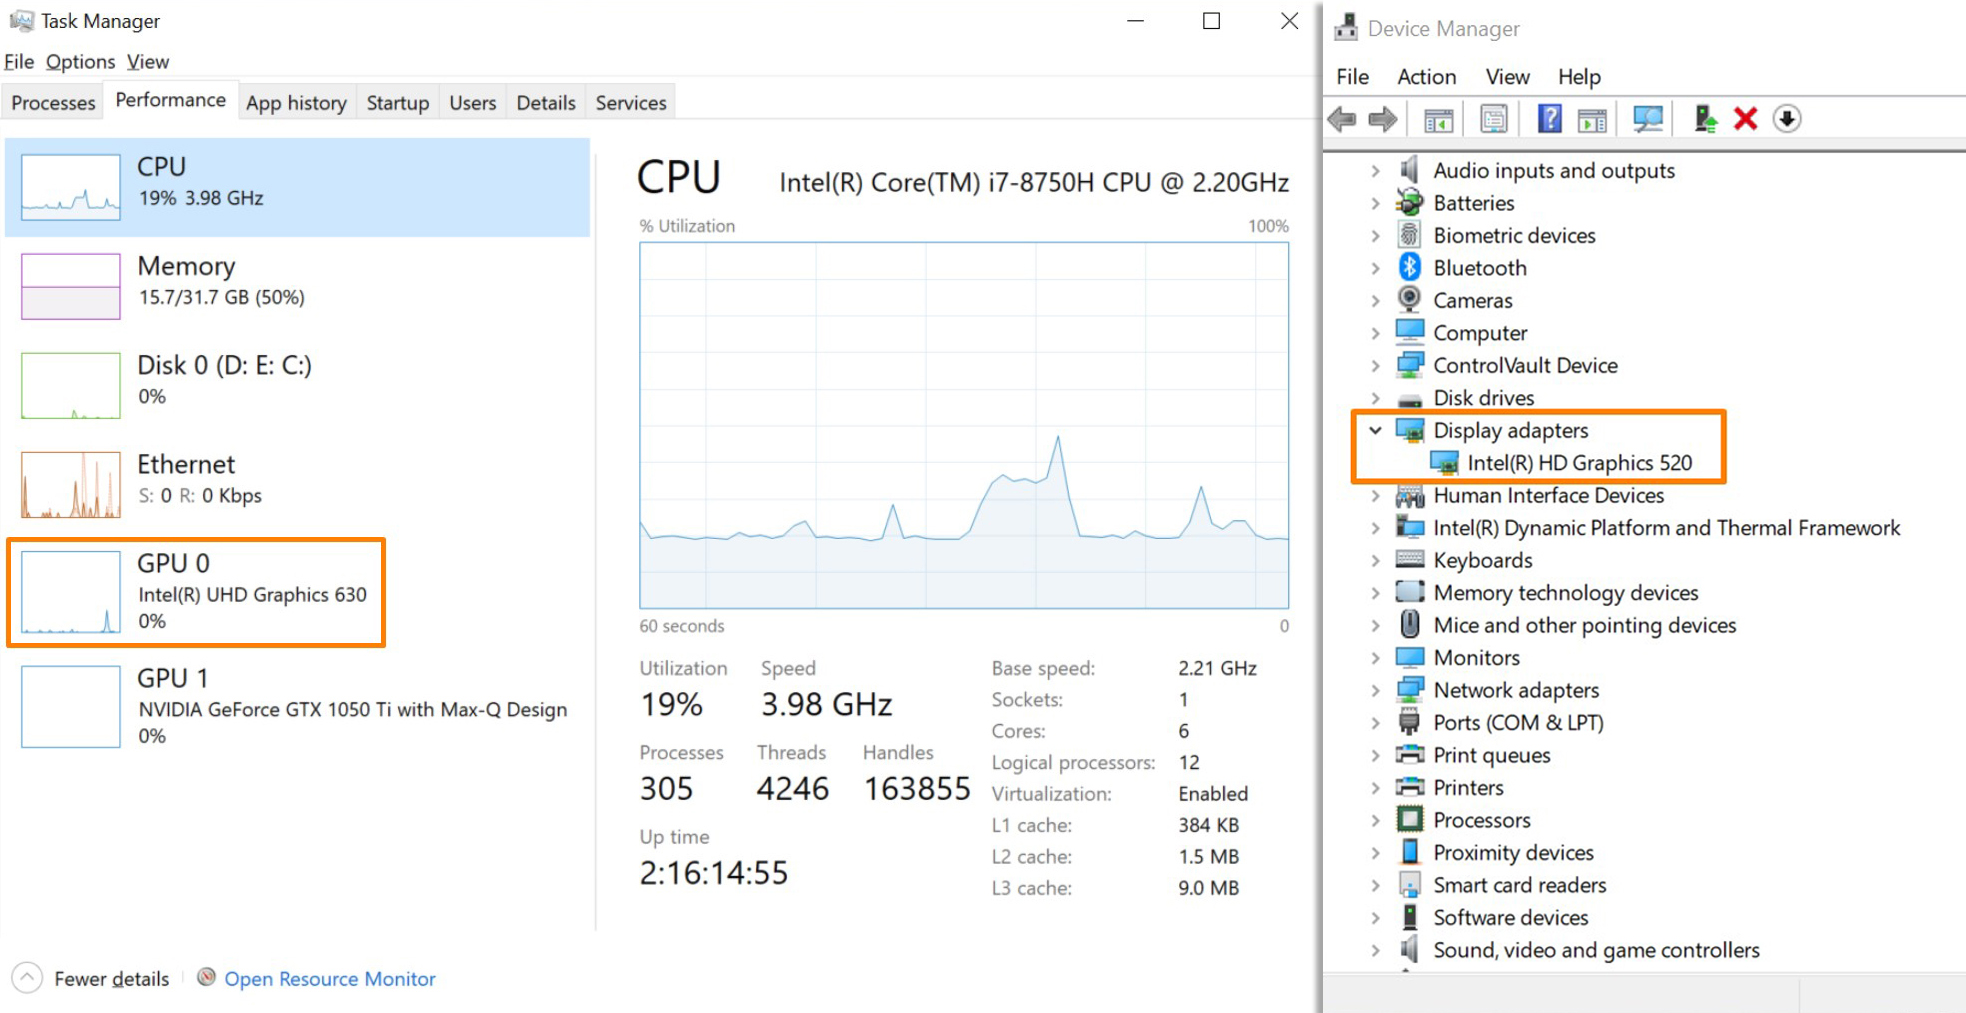
Task: Open the Options menu in Task Manager
Action: [80, 61]
